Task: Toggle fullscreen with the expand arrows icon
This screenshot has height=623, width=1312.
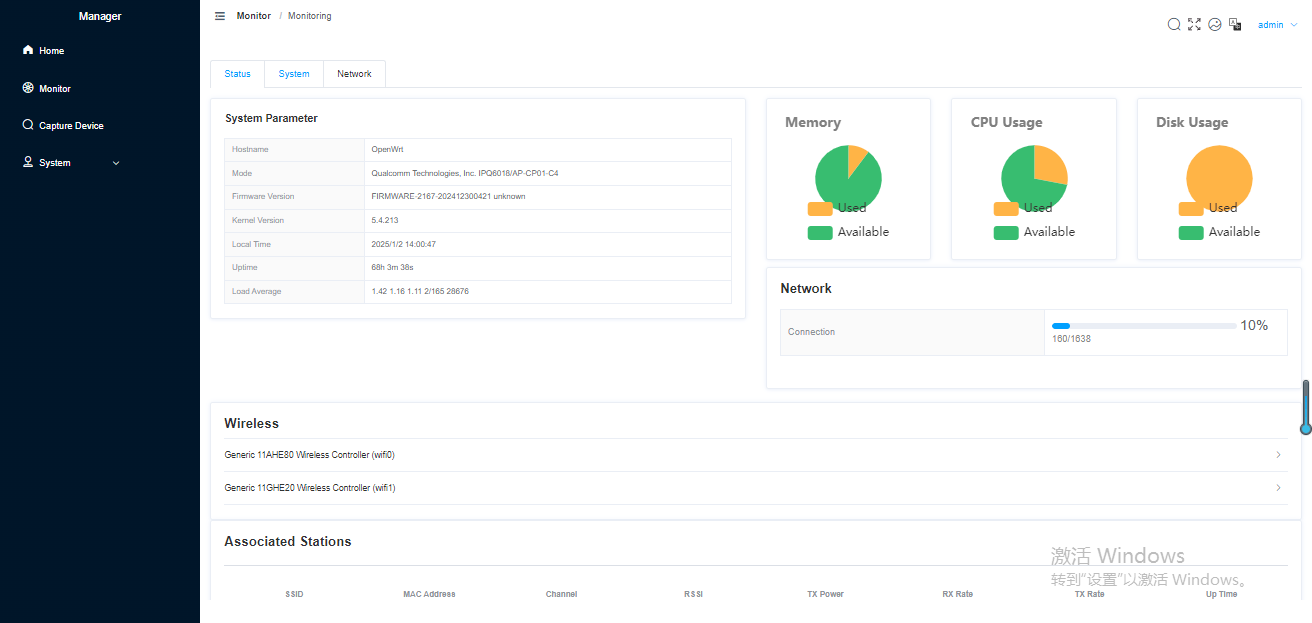Action: click(x=1194, y=24)
